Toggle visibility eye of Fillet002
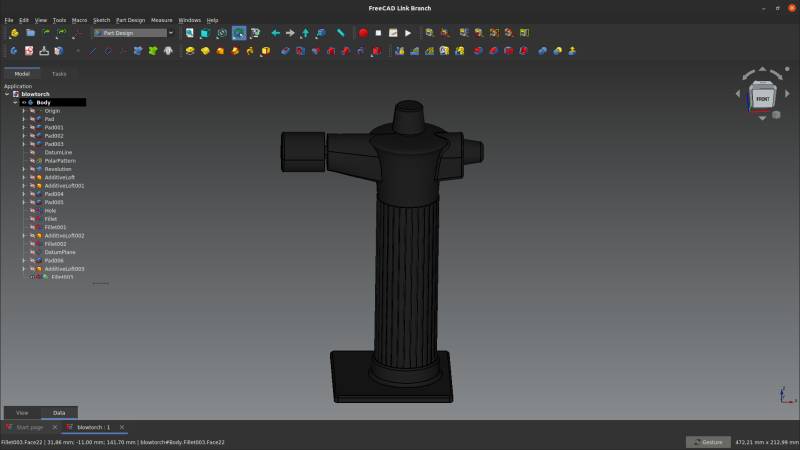 [32, 244]
